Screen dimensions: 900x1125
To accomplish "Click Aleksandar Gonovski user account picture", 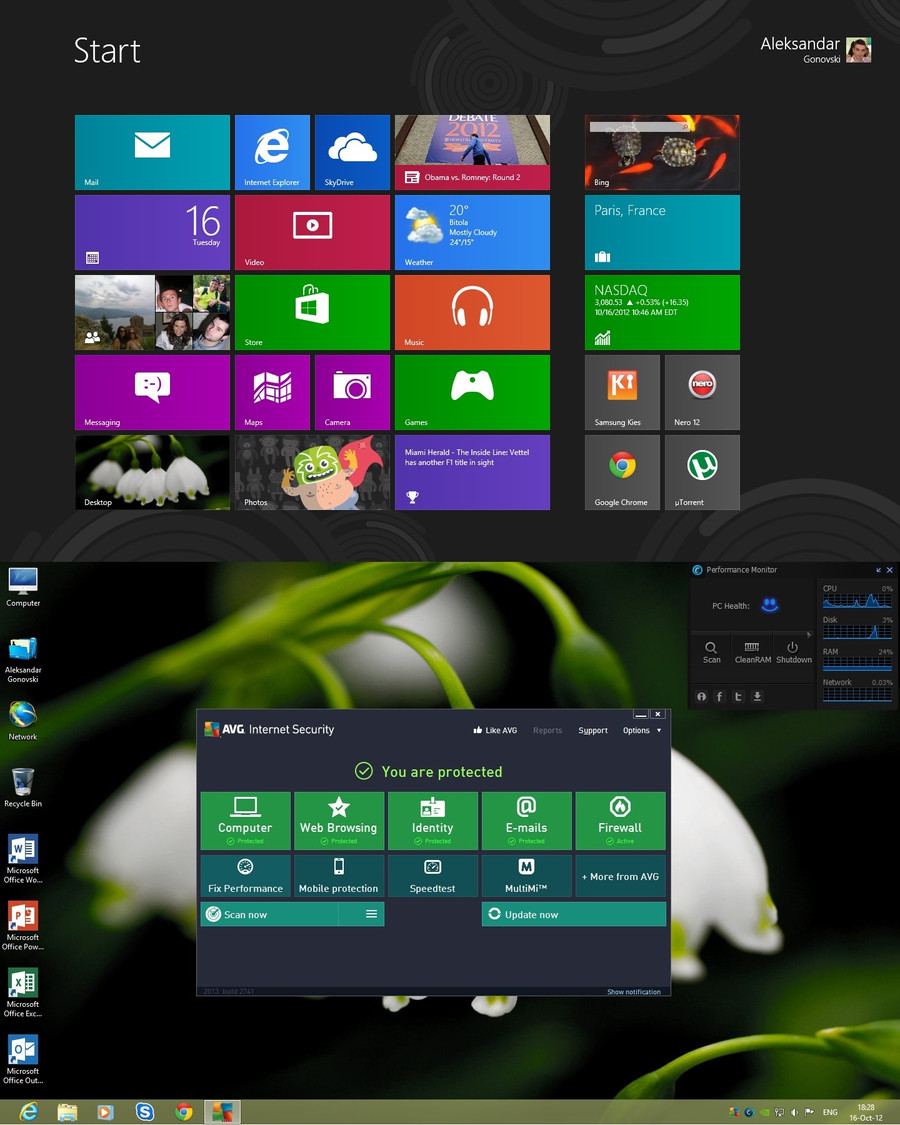I will click(858, 50).
